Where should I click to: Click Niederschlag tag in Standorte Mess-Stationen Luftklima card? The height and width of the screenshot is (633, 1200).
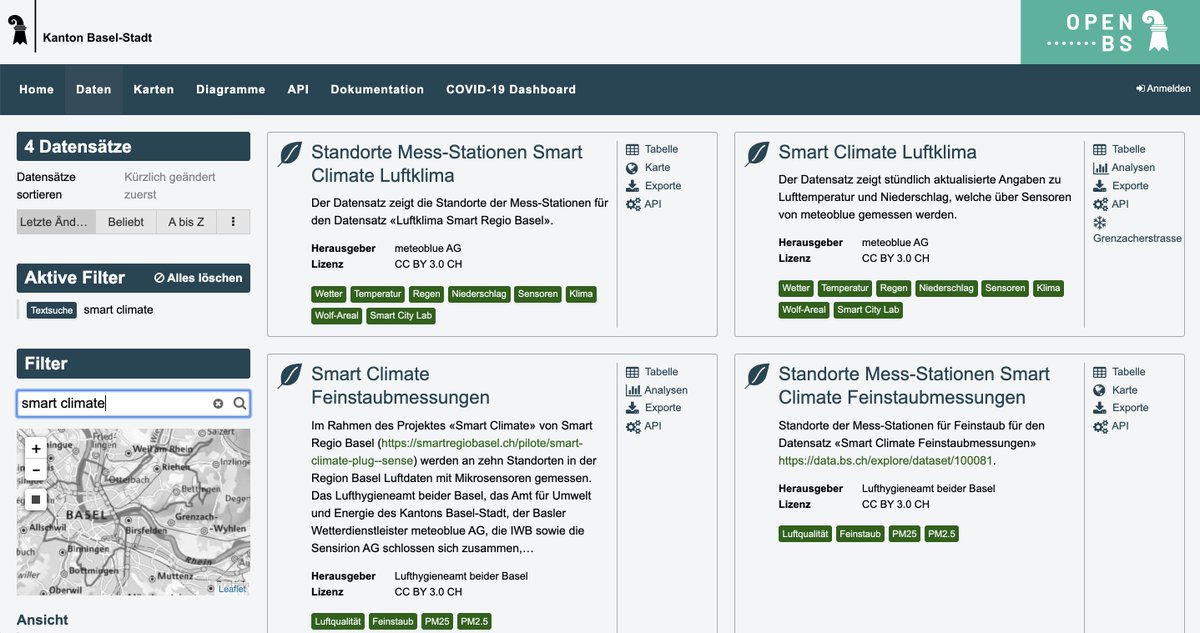pyautogui.click(x=479, y=294)
